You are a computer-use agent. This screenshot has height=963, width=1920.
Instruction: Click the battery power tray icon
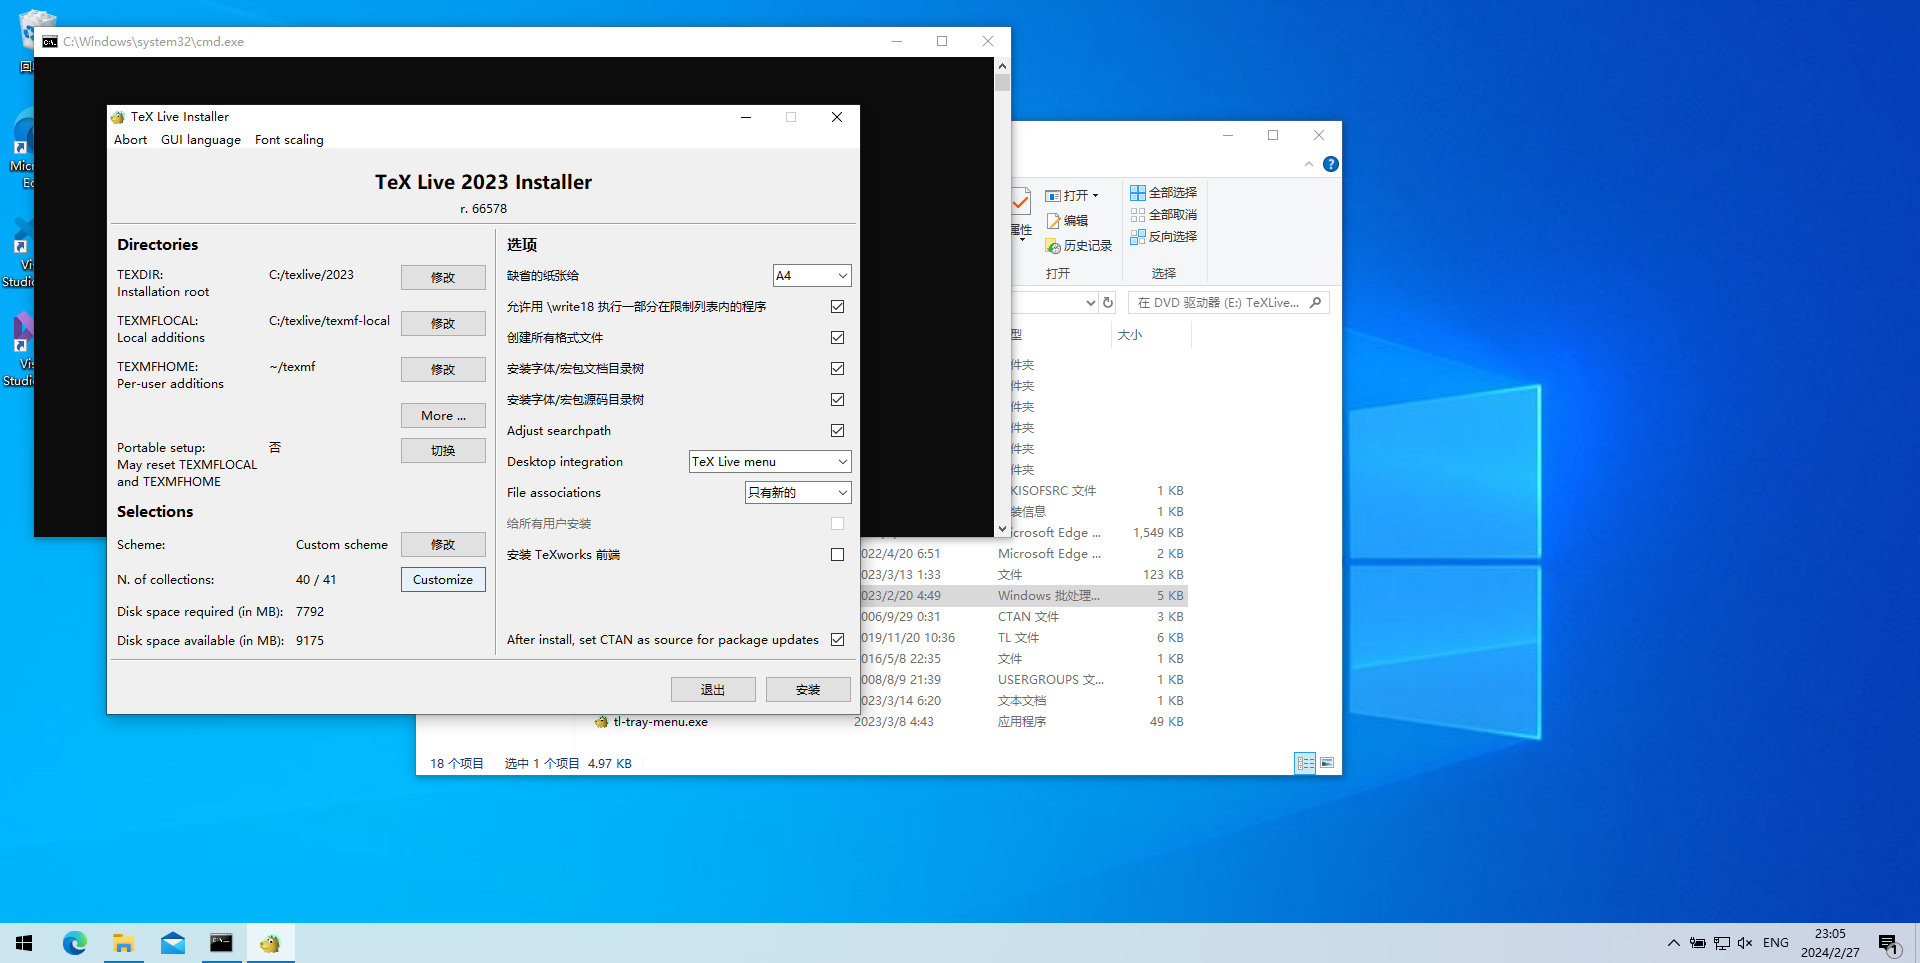tap(1698, 943)
